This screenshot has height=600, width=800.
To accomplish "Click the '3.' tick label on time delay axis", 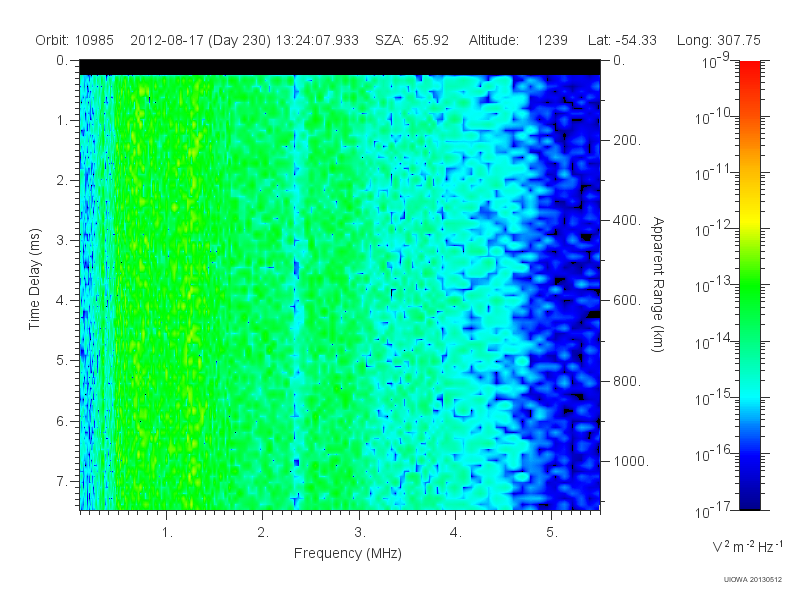I will click(x=62, y=240).
